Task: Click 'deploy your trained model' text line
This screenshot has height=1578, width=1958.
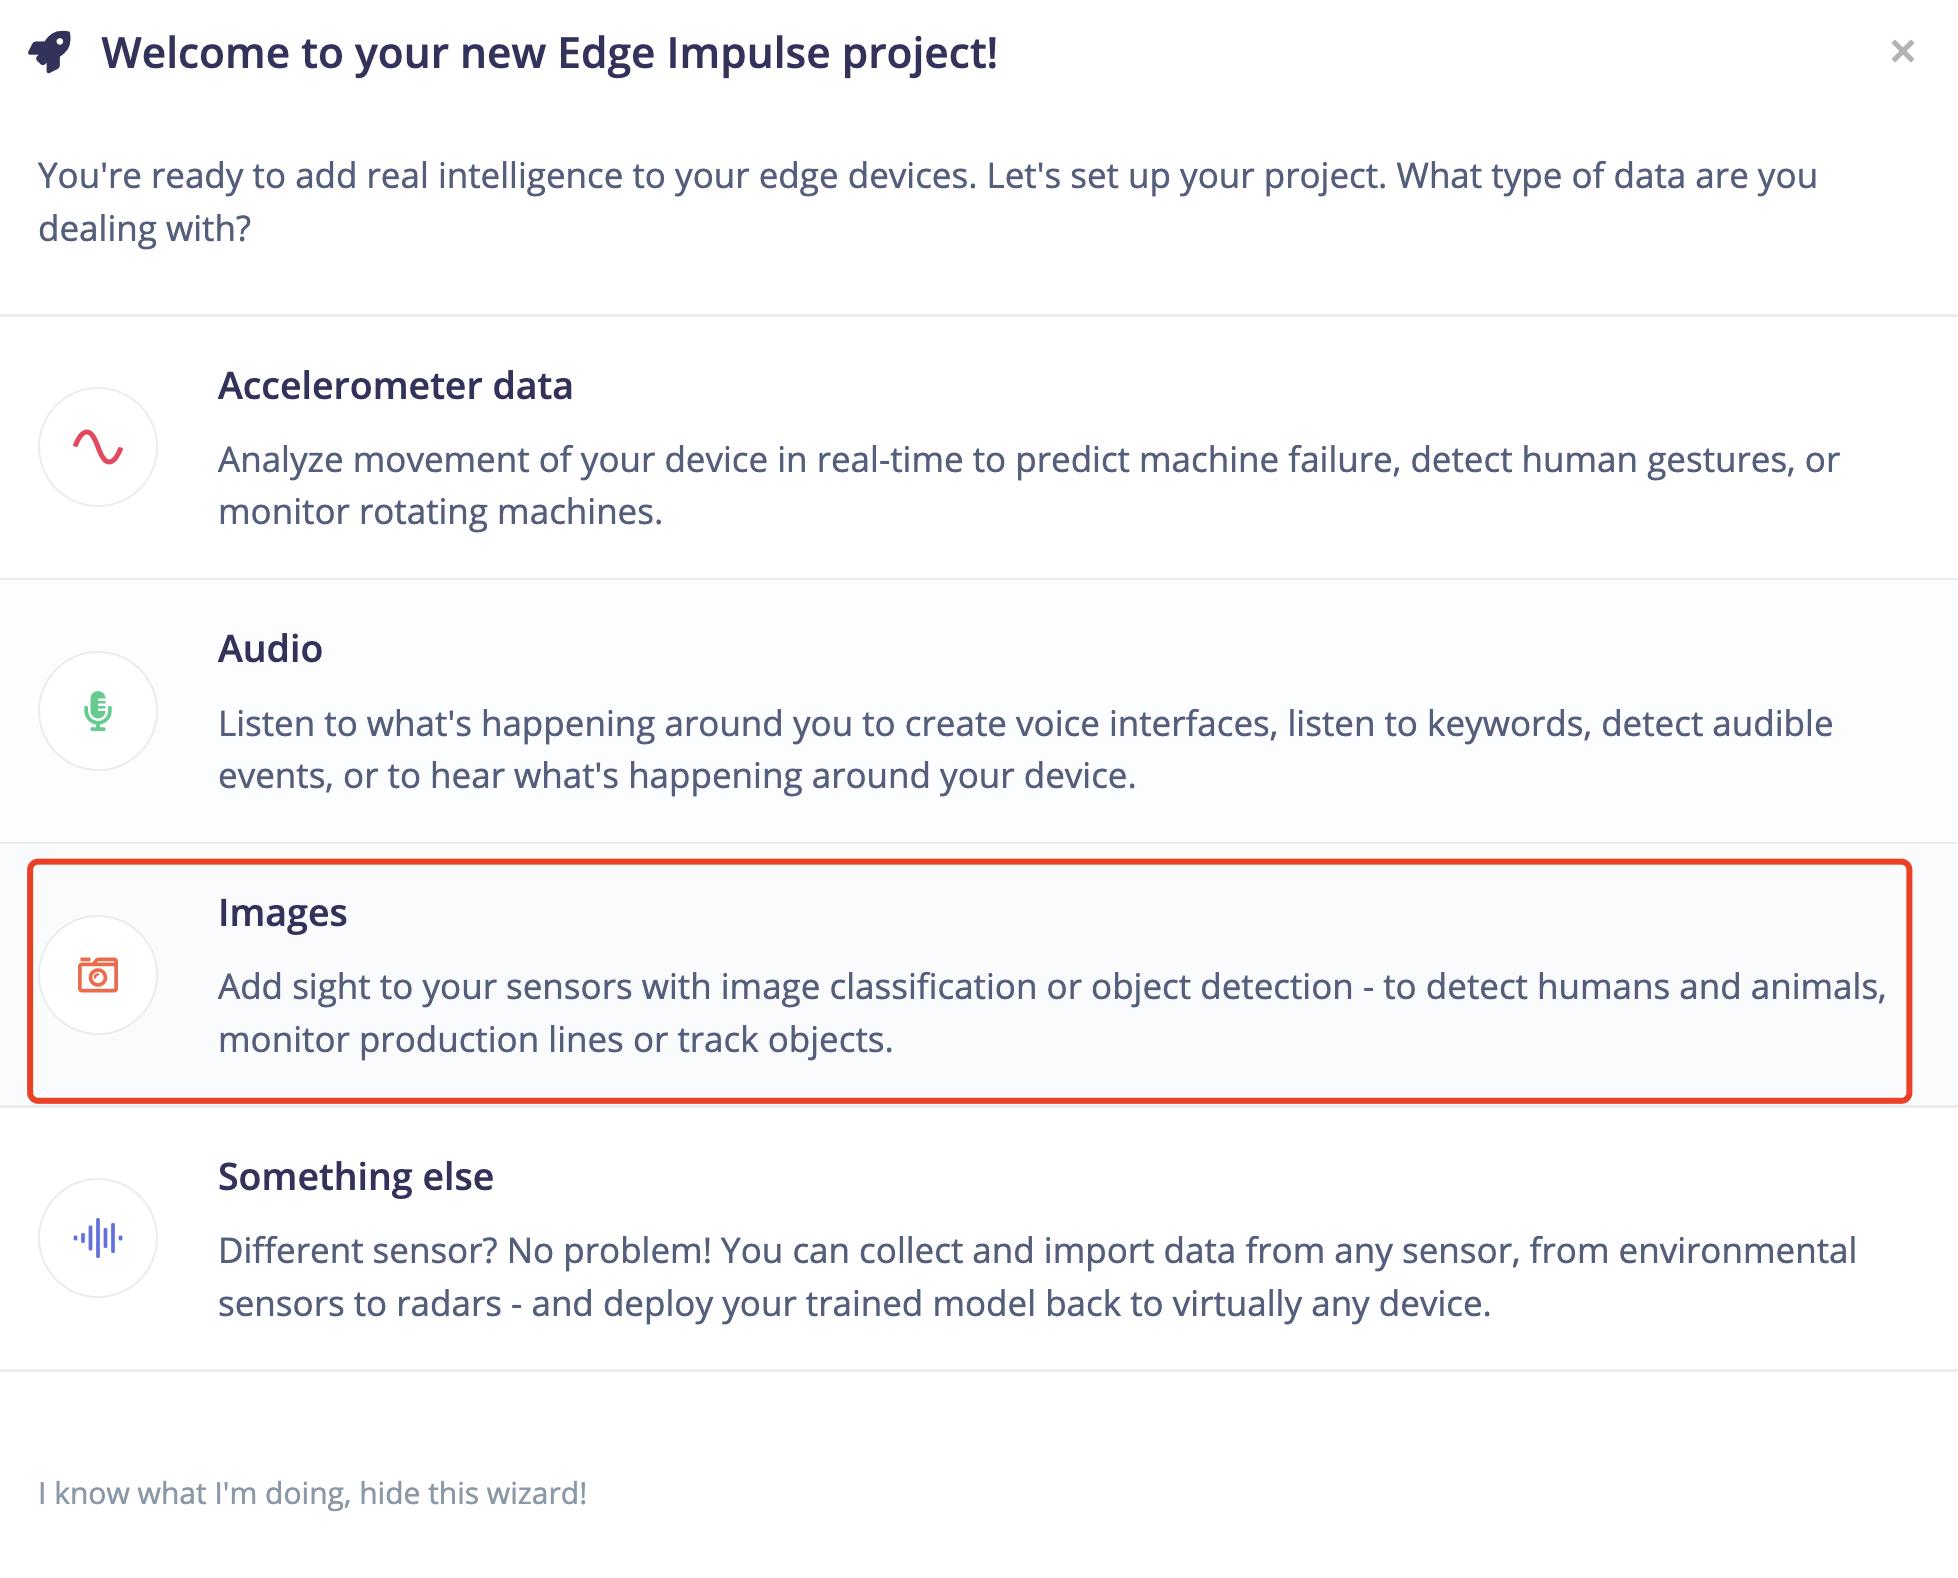Action: click(x=855, y=1304)
